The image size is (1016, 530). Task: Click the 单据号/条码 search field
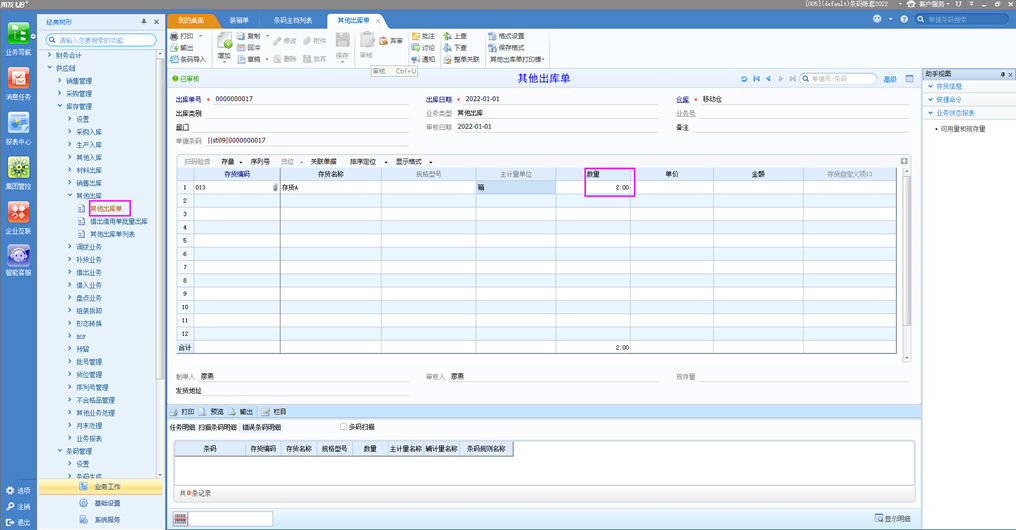click(838, 79)
